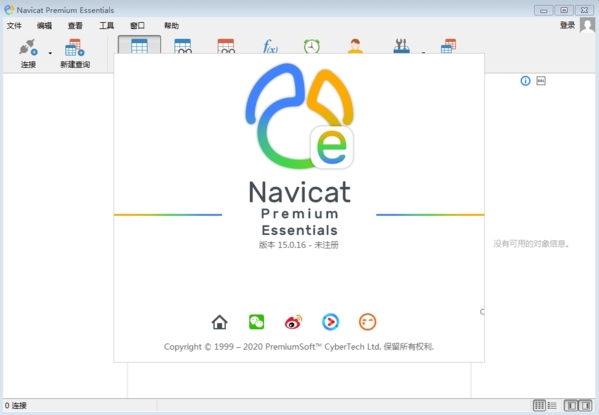Switch to list view in status bar
Viewport: 599px width, 415px height.
click(x=552, y=405)
